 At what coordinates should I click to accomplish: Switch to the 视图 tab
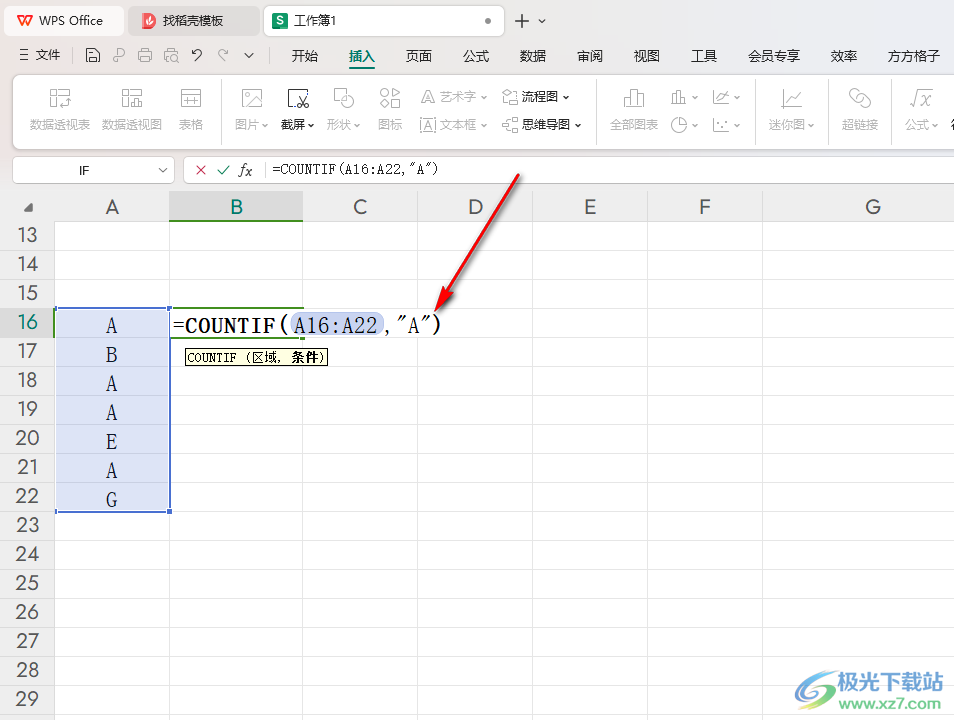pyautogui.click(x=647, y=56)
